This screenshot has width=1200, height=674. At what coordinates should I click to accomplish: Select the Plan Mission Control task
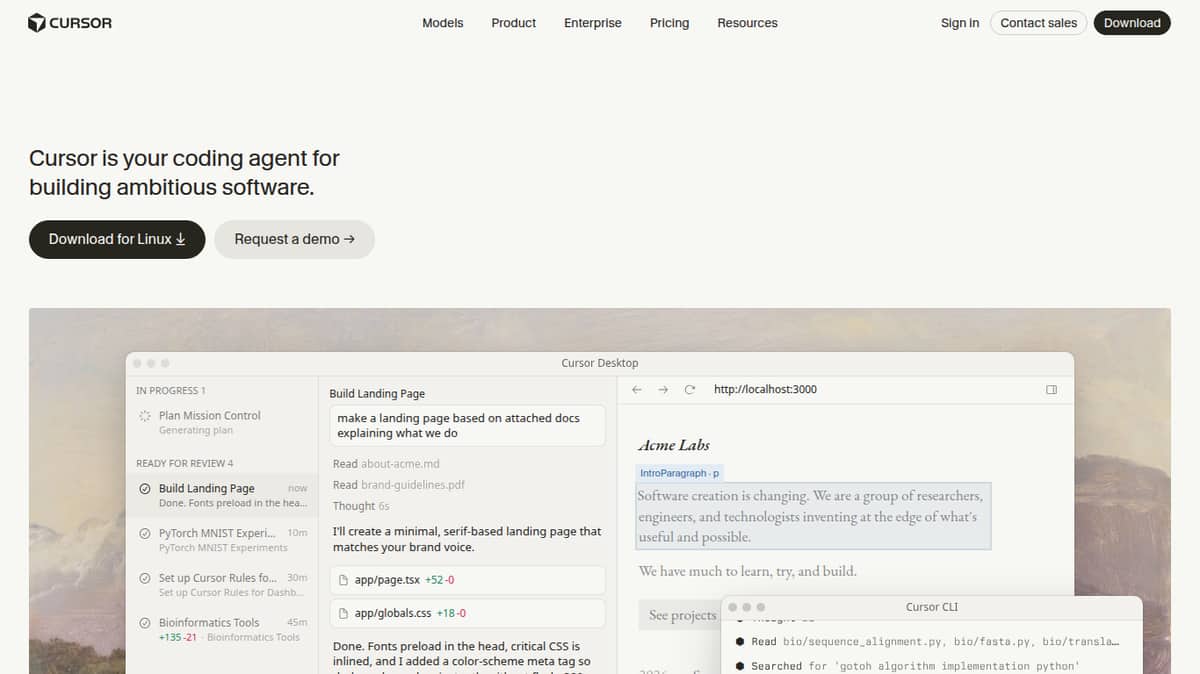(222, 422)
